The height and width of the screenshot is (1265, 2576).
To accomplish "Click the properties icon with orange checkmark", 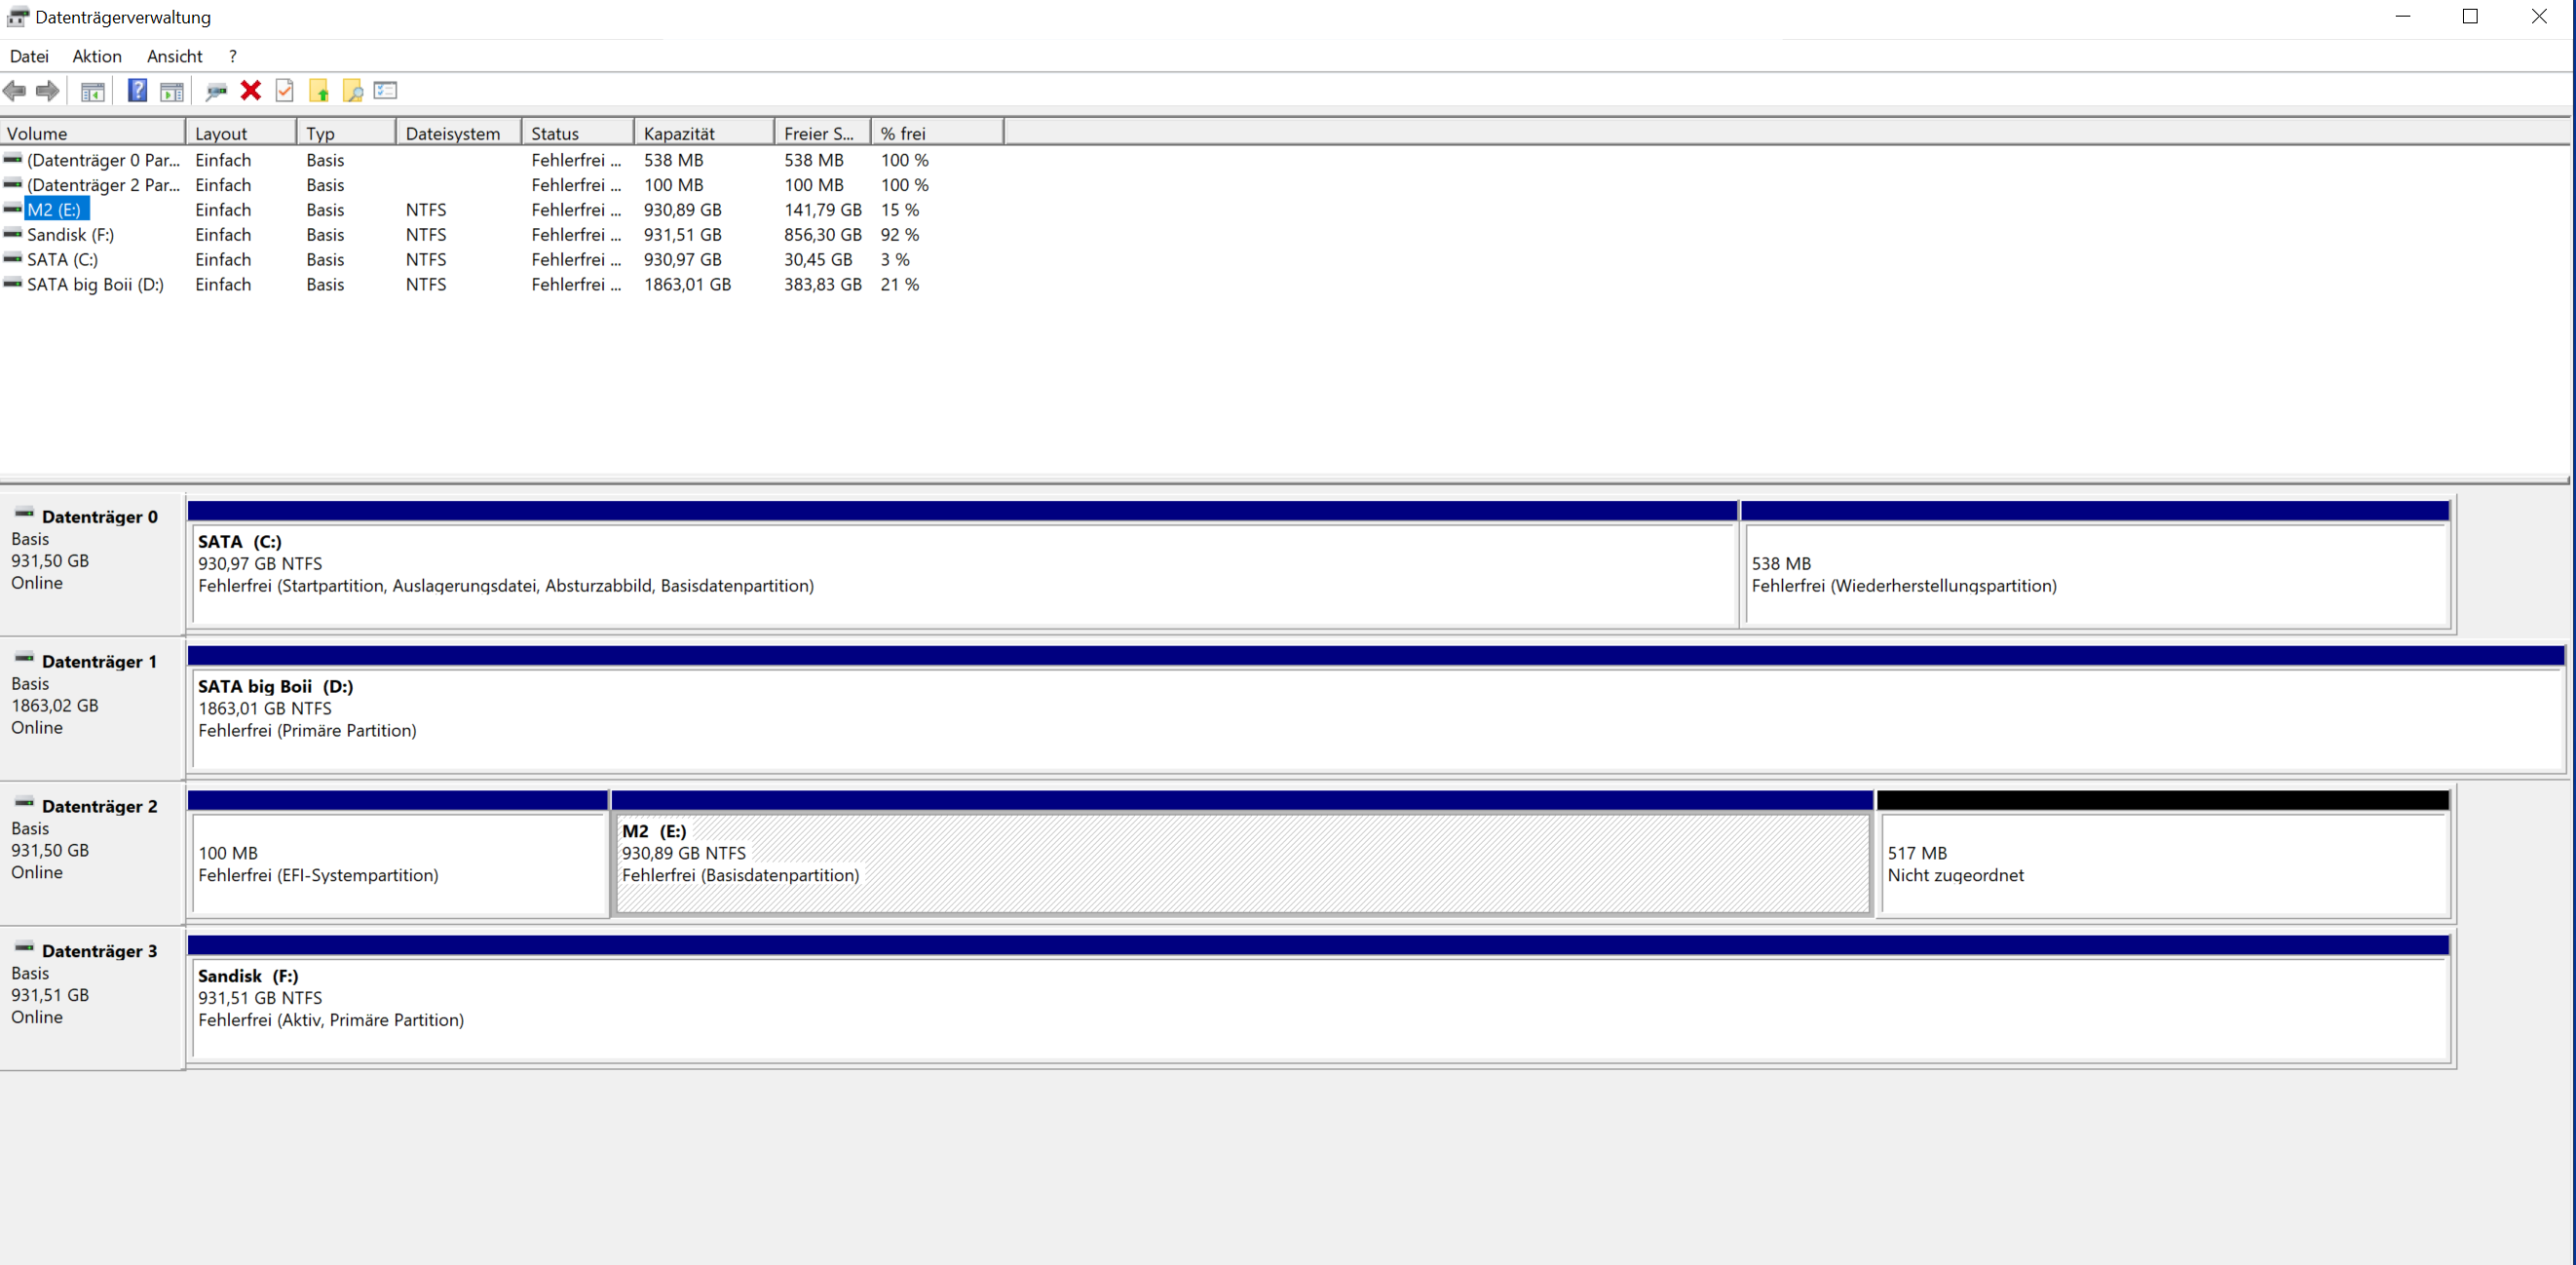I will pyautogui.click(x=285, y=91).
